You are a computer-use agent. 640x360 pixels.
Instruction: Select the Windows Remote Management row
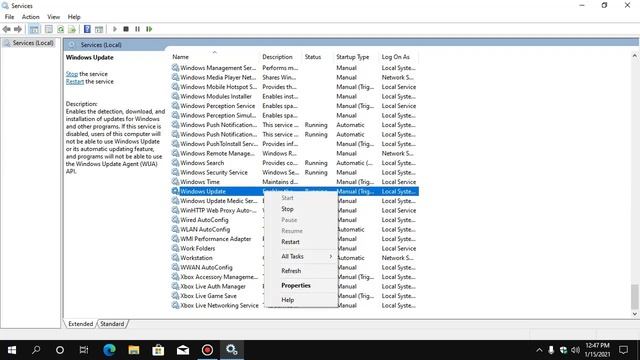pos(295,153)
